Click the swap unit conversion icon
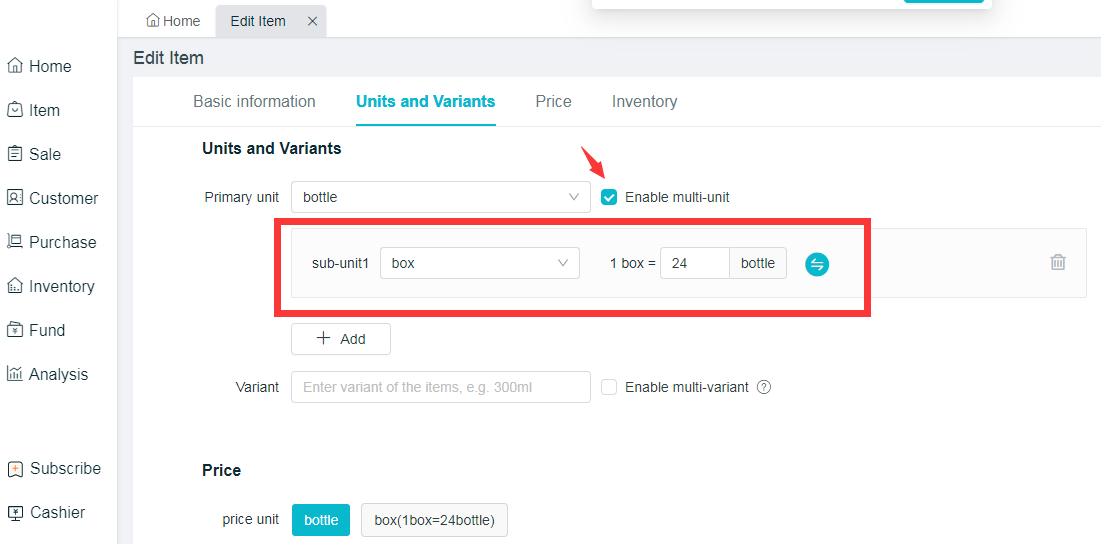 tap(817, 264)
